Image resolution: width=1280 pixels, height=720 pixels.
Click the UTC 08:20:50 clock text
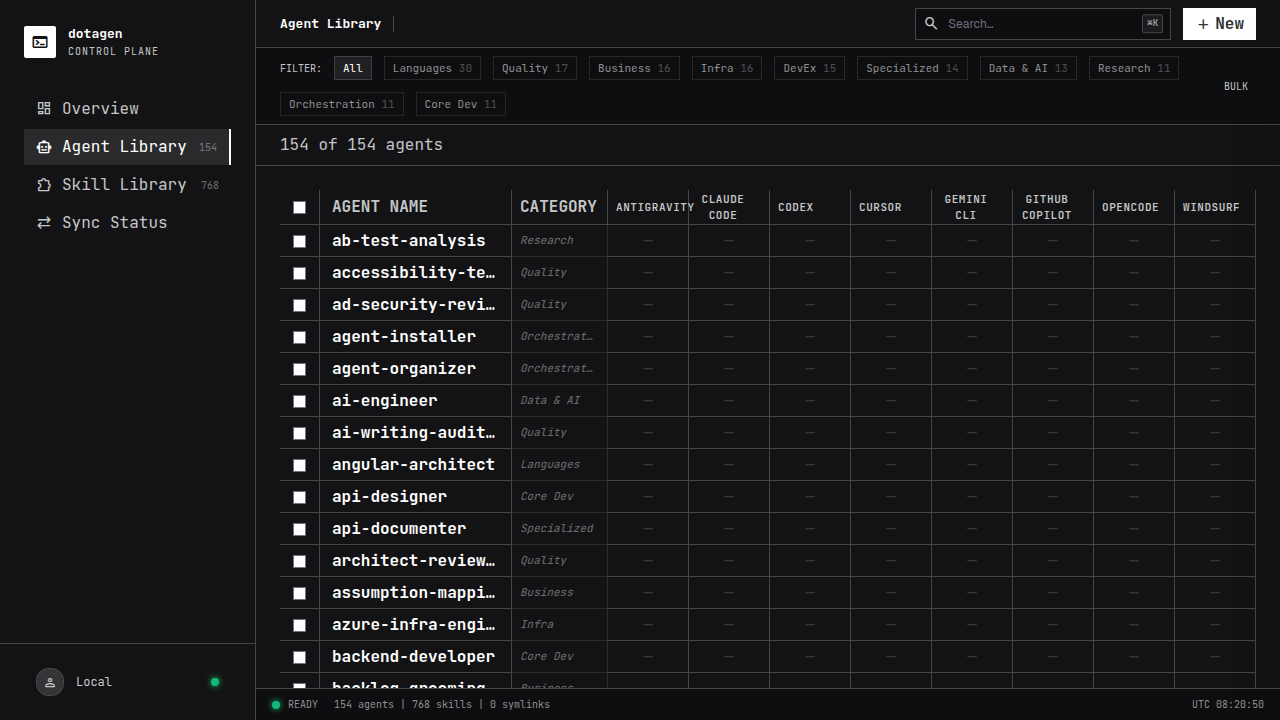click(x=1227, y=704)
